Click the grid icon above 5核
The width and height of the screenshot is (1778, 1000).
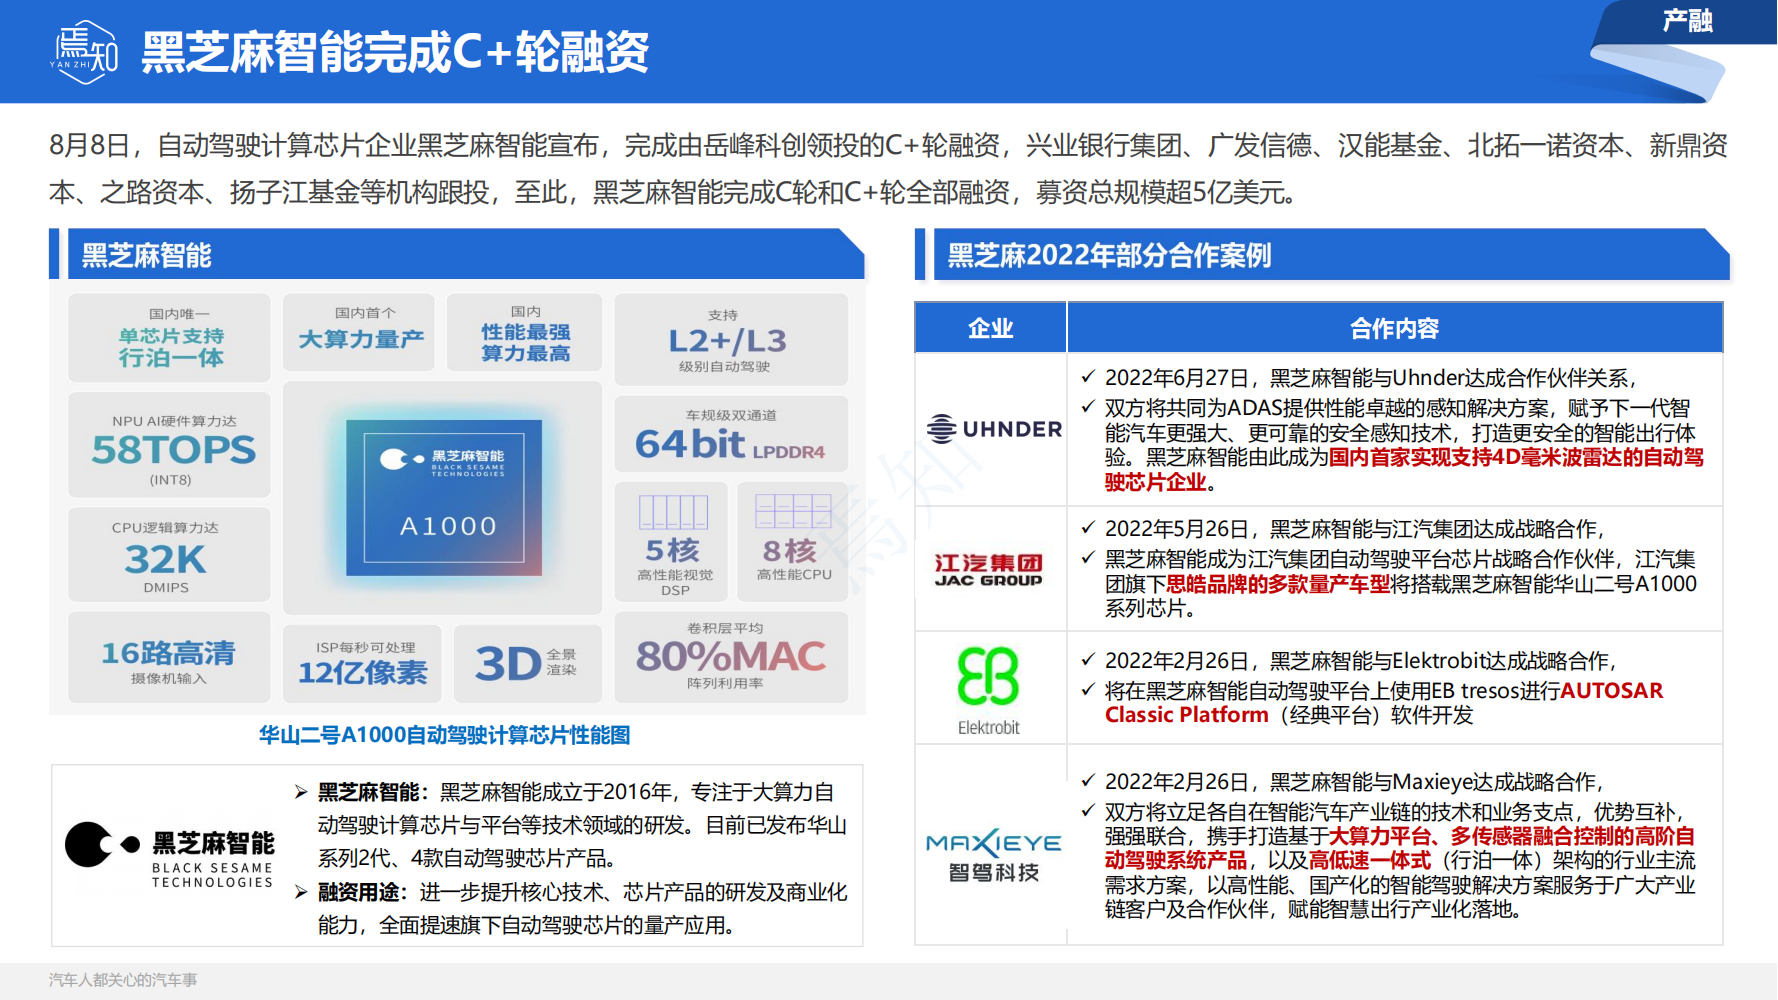(673, 512)
